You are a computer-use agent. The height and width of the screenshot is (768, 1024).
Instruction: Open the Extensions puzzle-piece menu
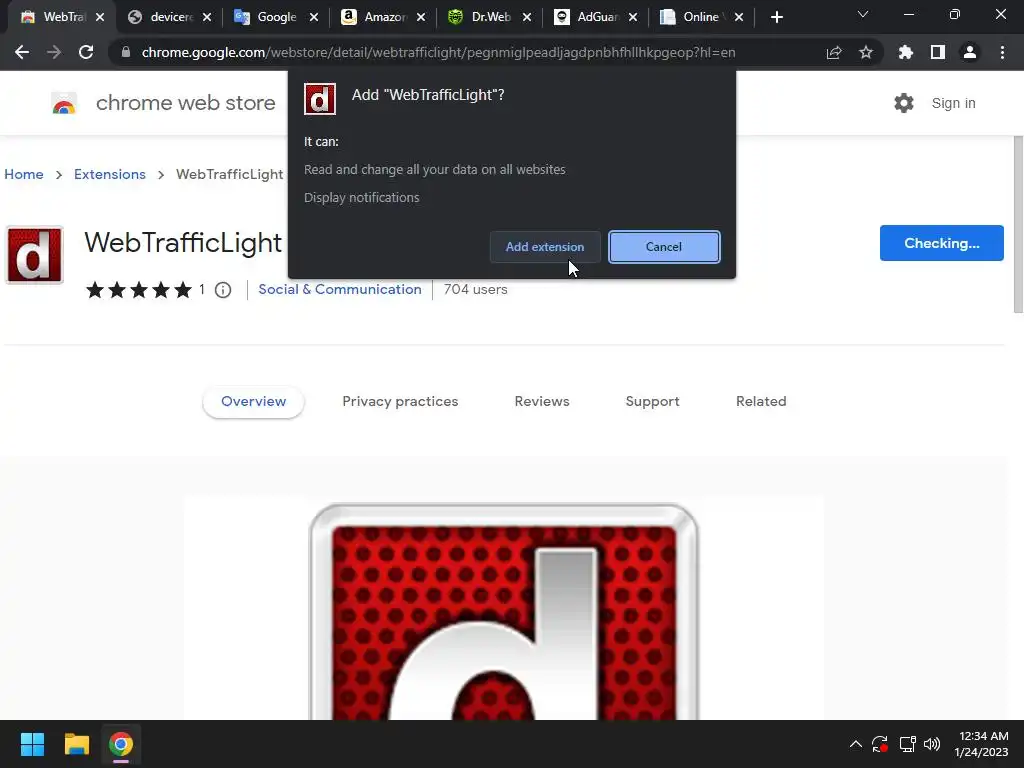[906, 52]
